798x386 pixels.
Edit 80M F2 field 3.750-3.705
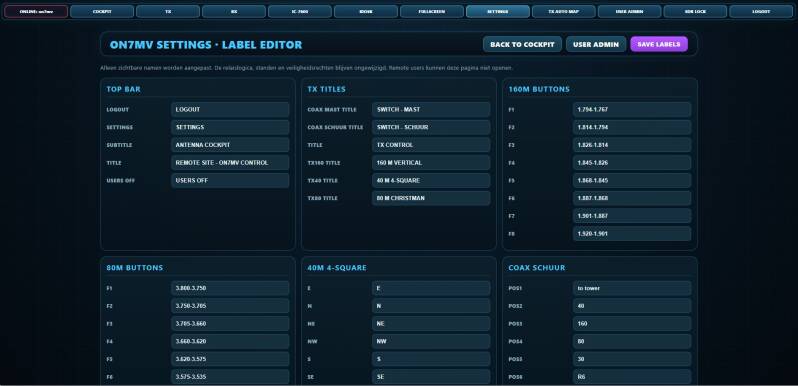pyautogui.click(x=230, y=306)
